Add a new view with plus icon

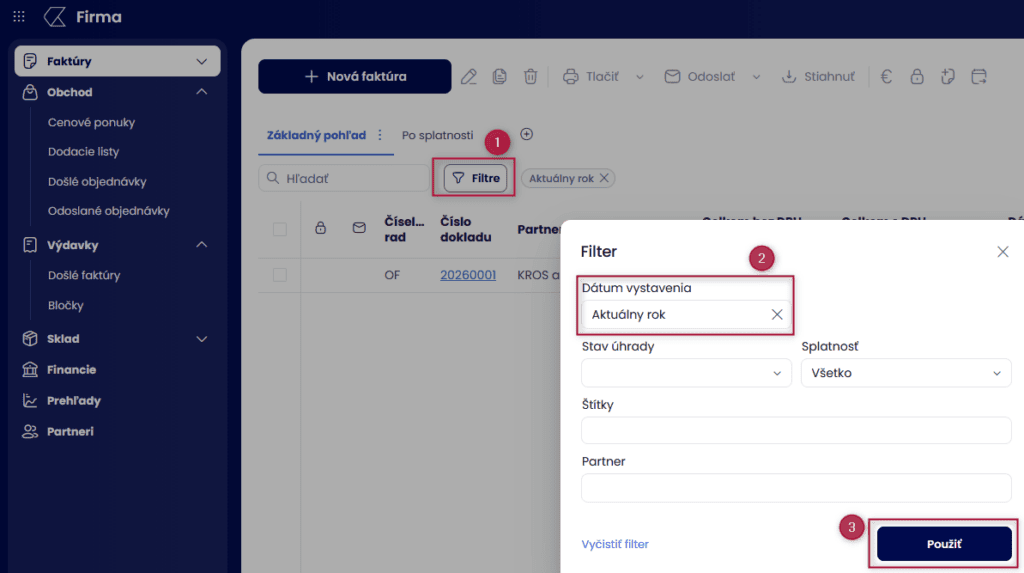coord(527,135)
